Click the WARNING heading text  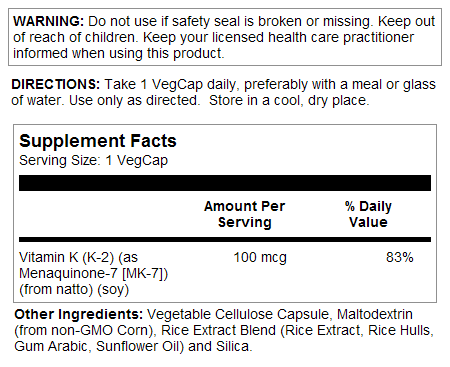coord(48,22)
